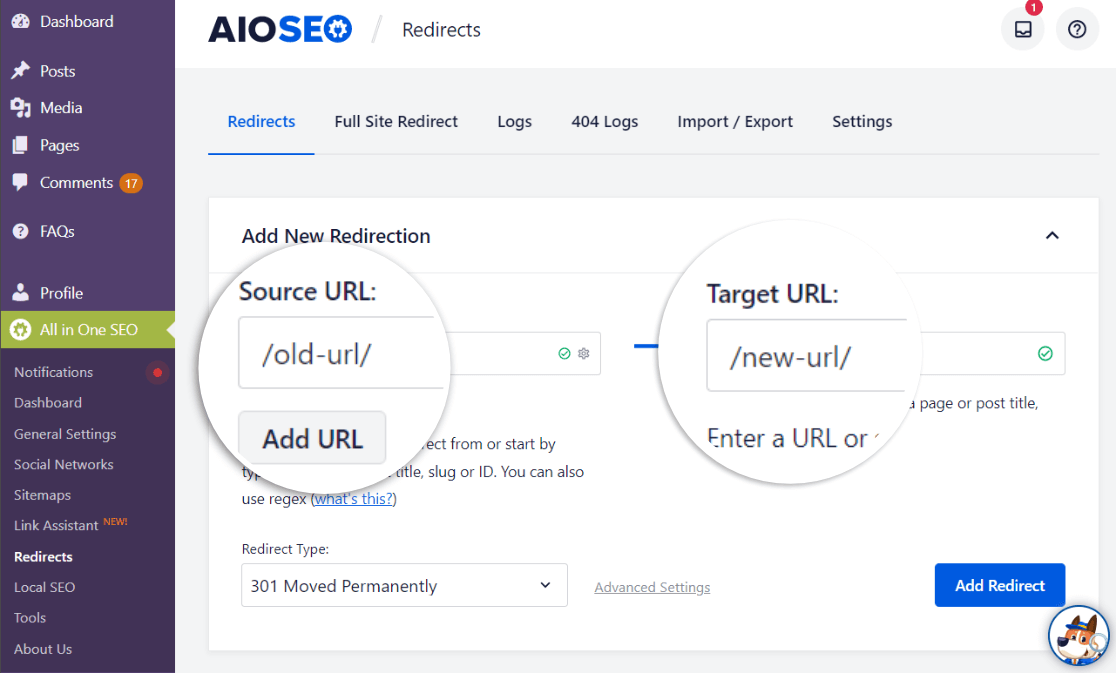Viewport: 1116px width, 673px height.
Task: Open the "what's this?" link
Action: click(353, 498)
